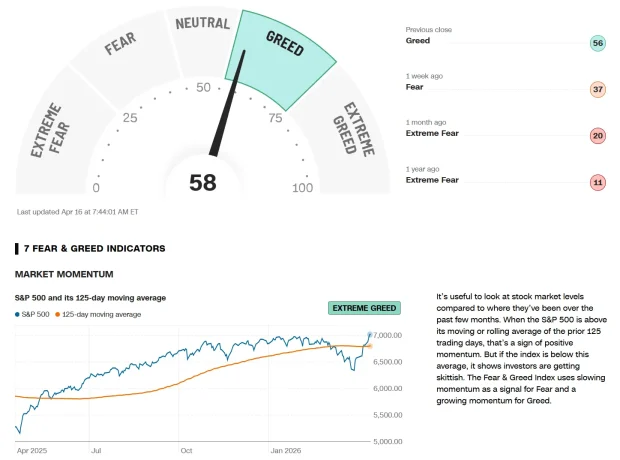The height and width of the screenshot is (460, 620).
Task: Select the highlighted Greed gauge segment
Action: click(282, 51)
